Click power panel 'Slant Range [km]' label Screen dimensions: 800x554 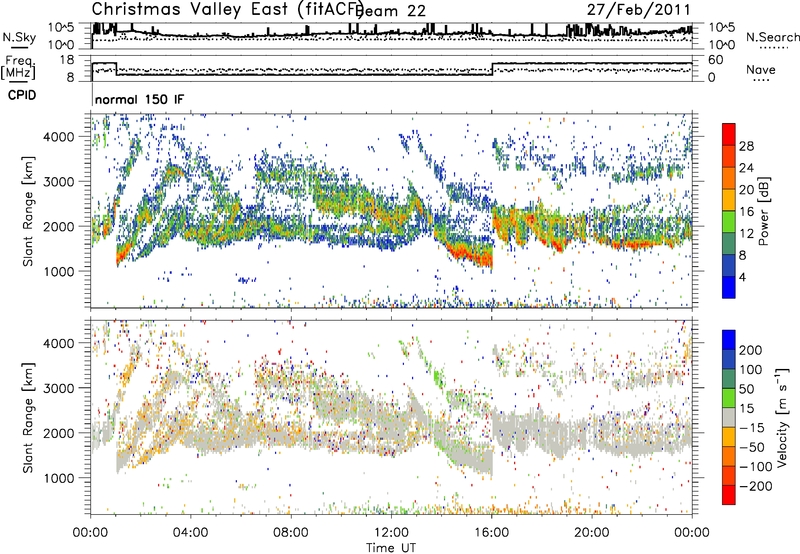(28, 211)
